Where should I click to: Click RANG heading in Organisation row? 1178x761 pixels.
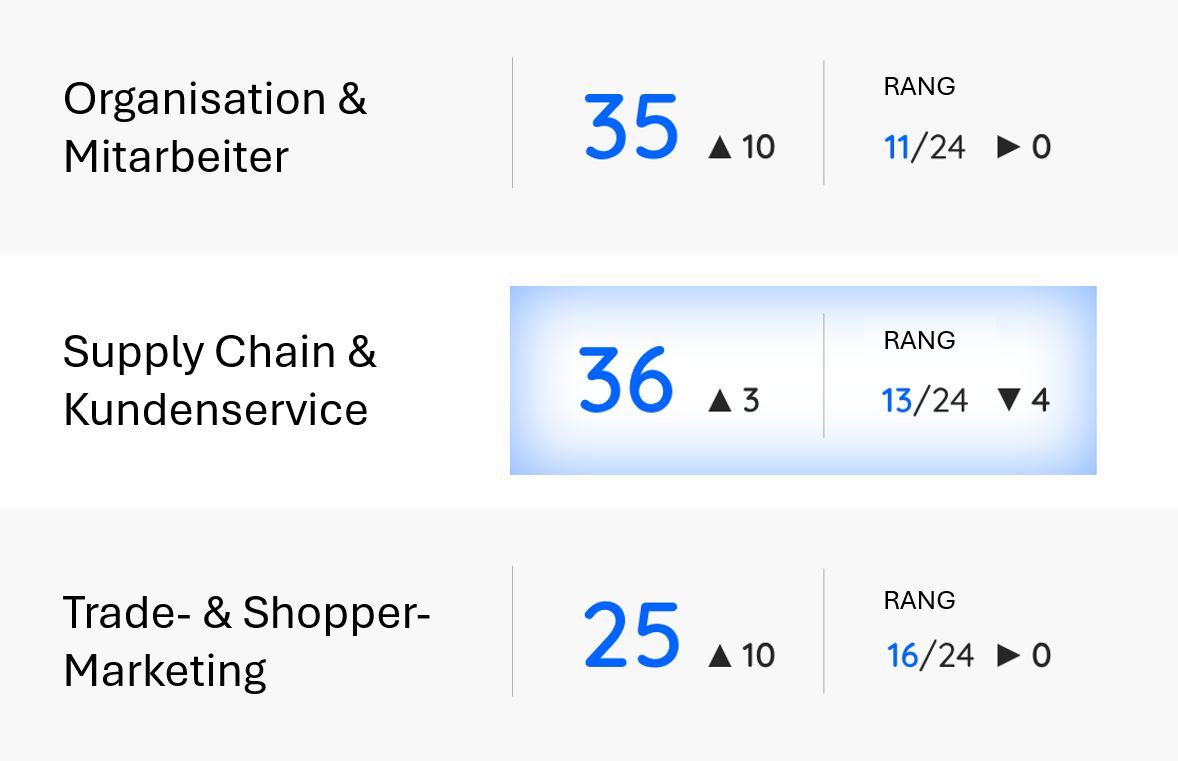[919, 87]
